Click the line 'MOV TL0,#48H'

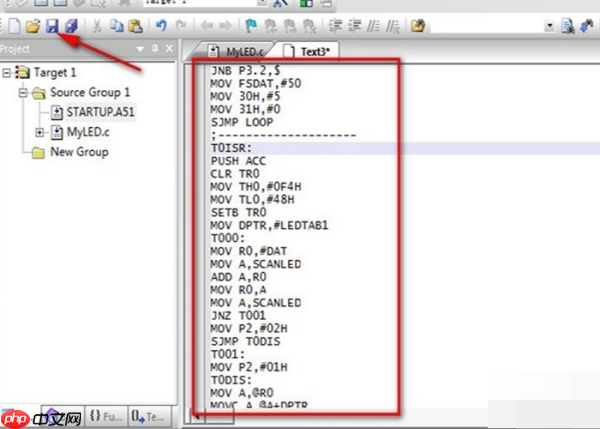click(x=253, y=199)
